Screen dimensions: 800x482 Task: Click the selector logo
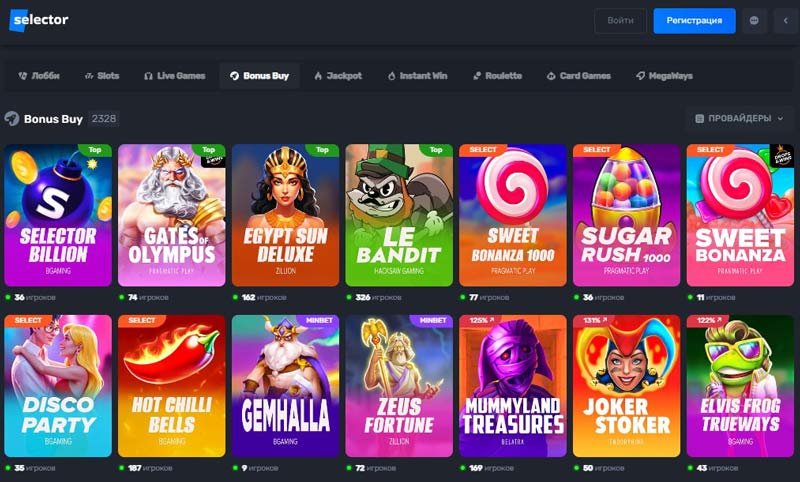point(39,20)
